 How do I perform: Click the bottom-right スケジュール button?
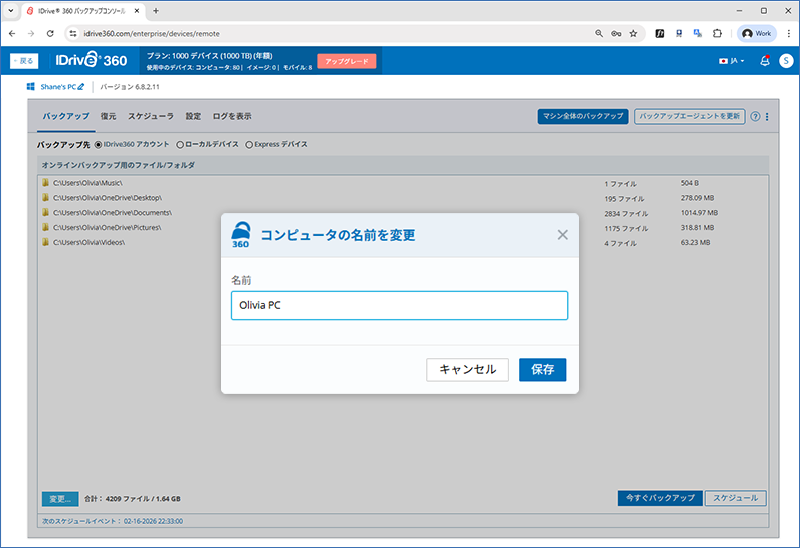tap(735, 498)
